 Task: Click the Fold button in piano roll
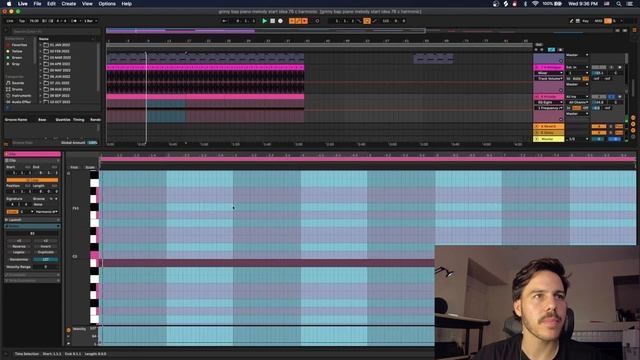click(74, 167)
